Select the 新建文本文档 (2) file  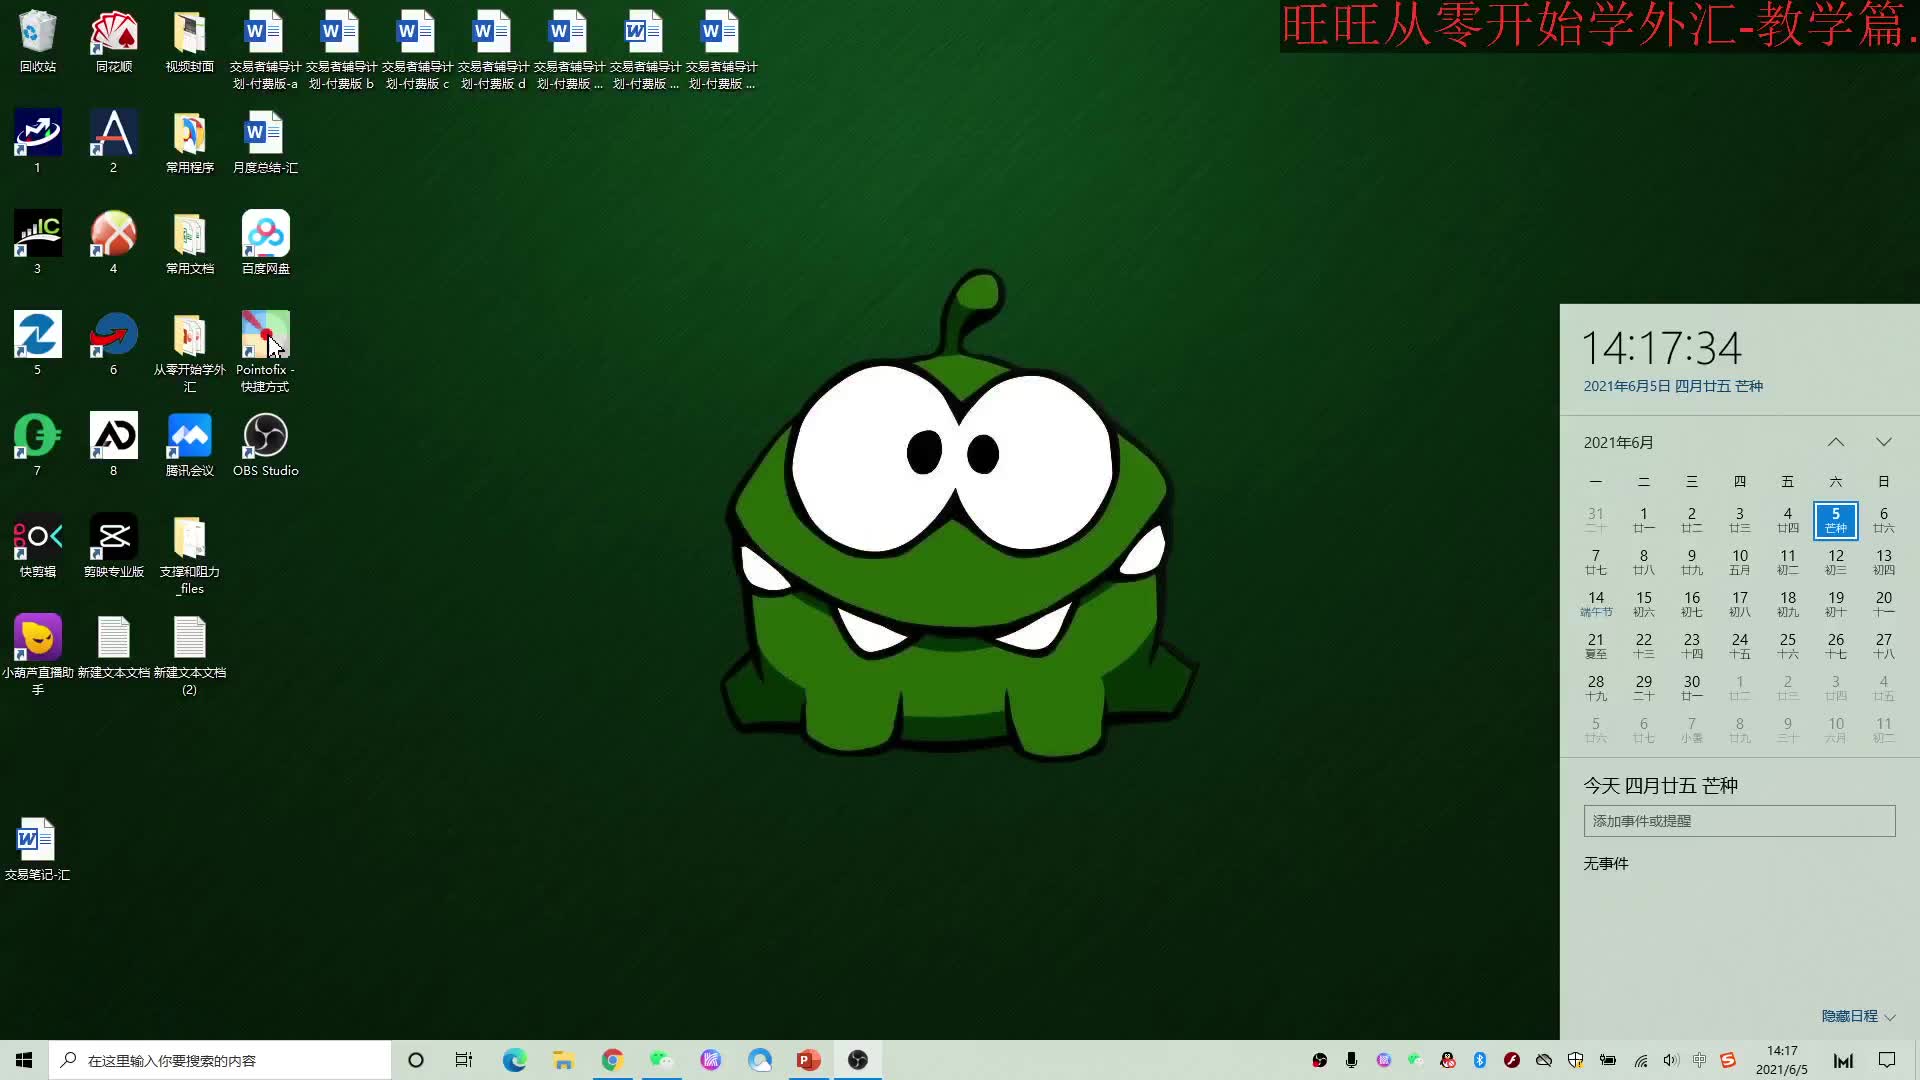189,656
